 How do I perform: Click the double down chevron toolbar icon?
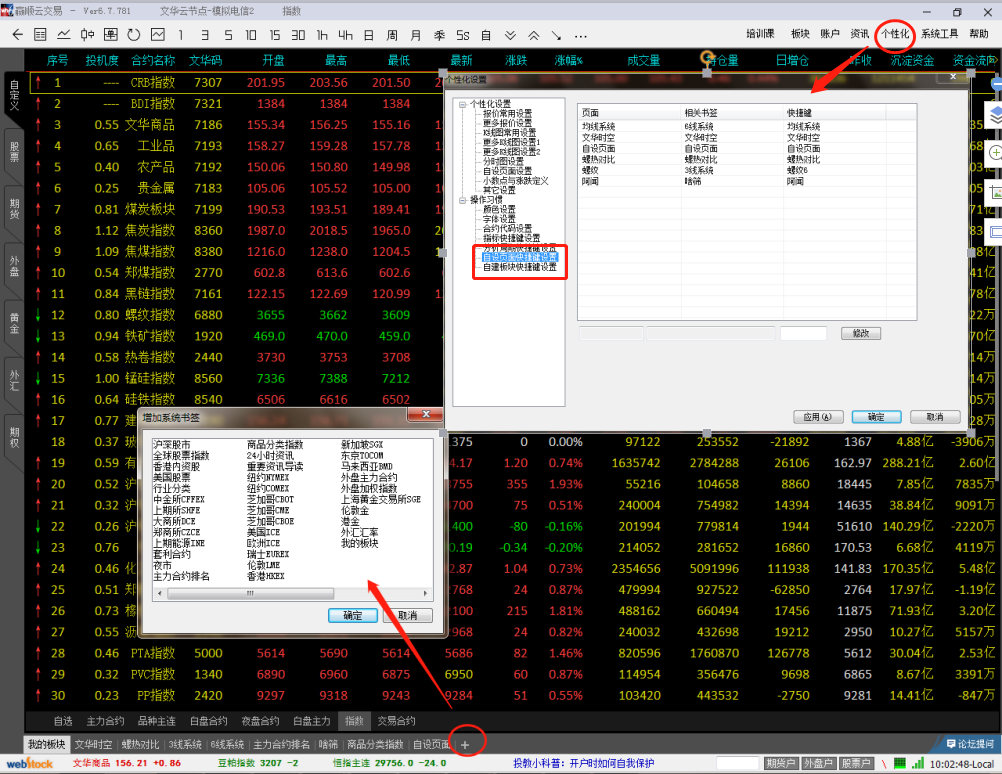pos(510,35)
